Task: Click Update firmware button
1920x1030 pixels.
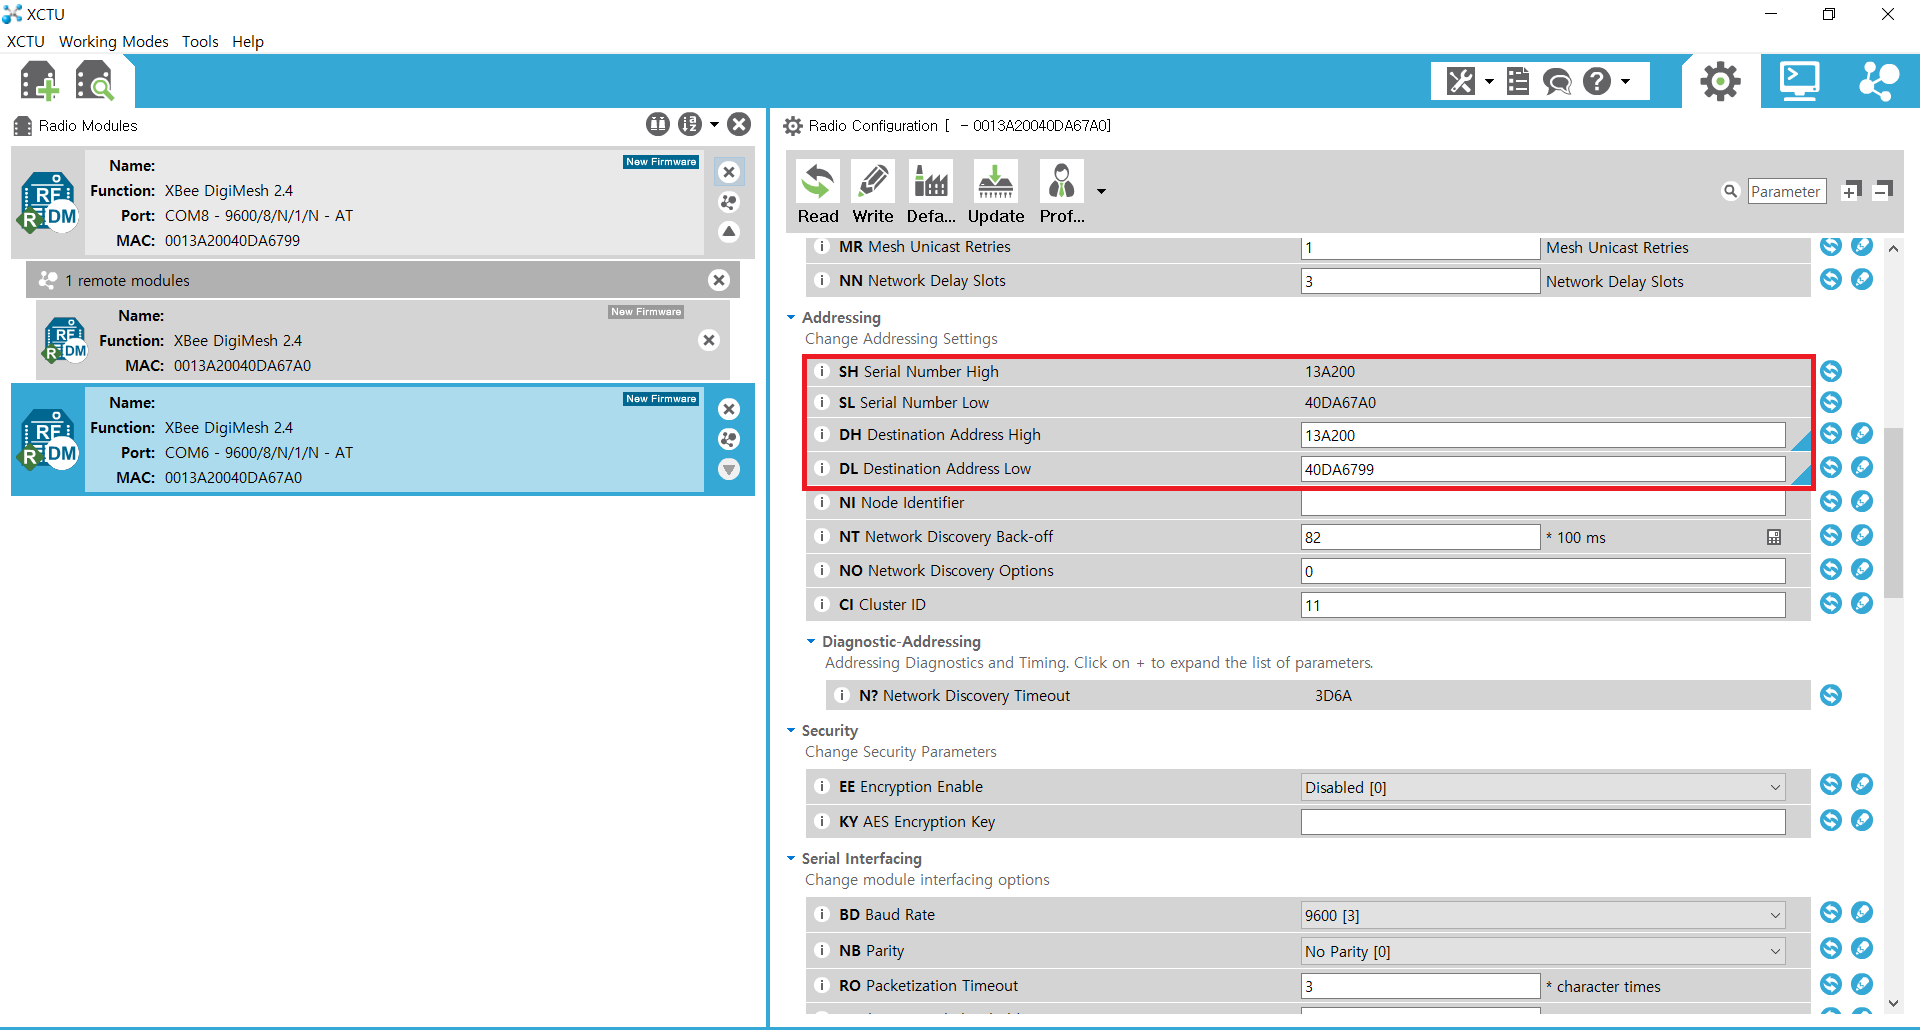Action: click(x=996, y=193)
